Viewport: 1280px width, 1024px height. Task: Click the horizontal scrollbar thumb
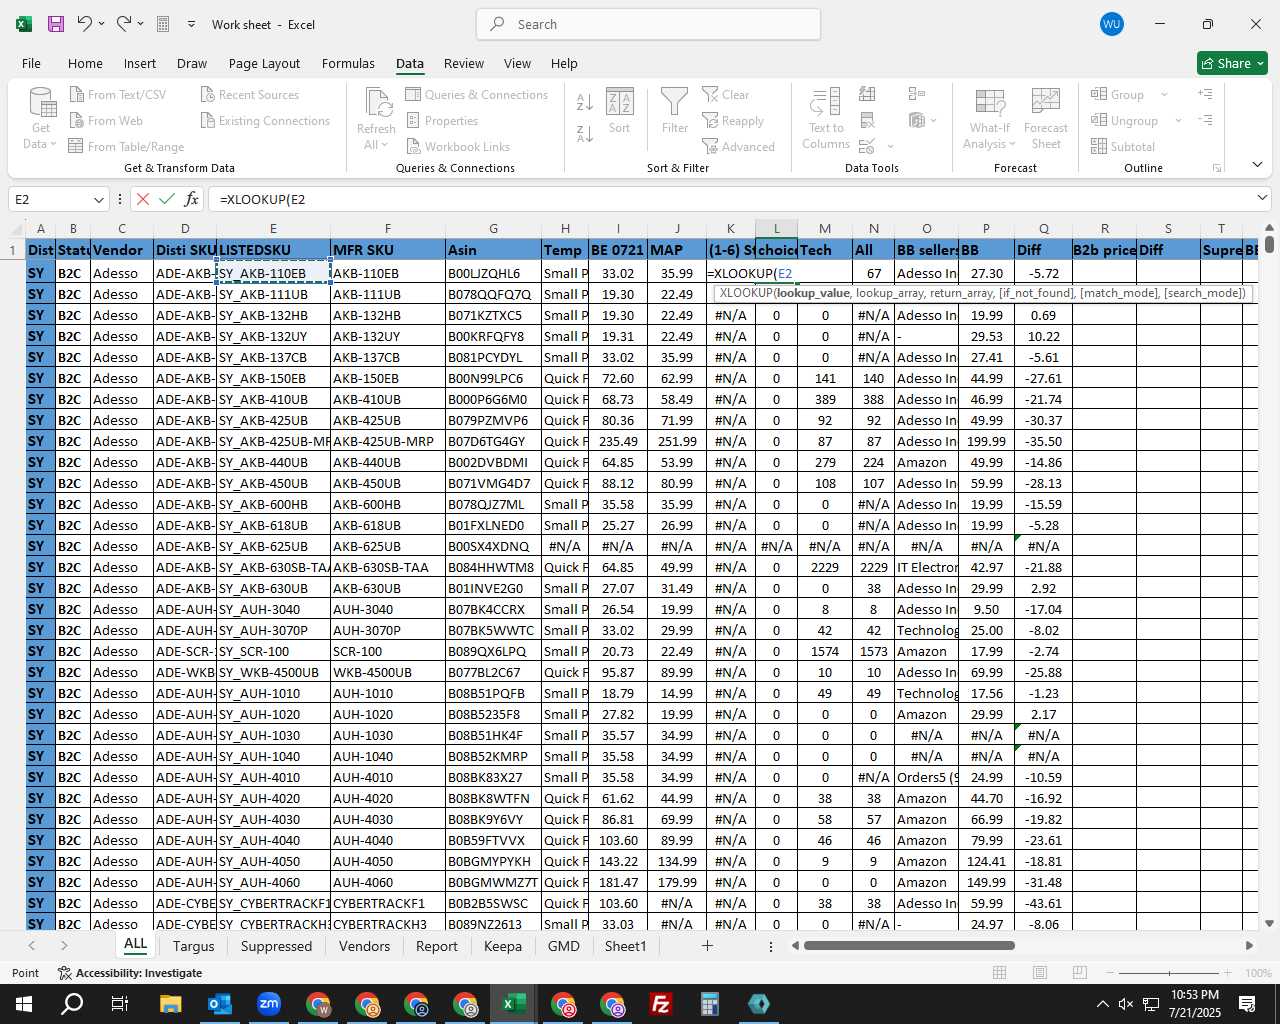[x=909, y=945]
